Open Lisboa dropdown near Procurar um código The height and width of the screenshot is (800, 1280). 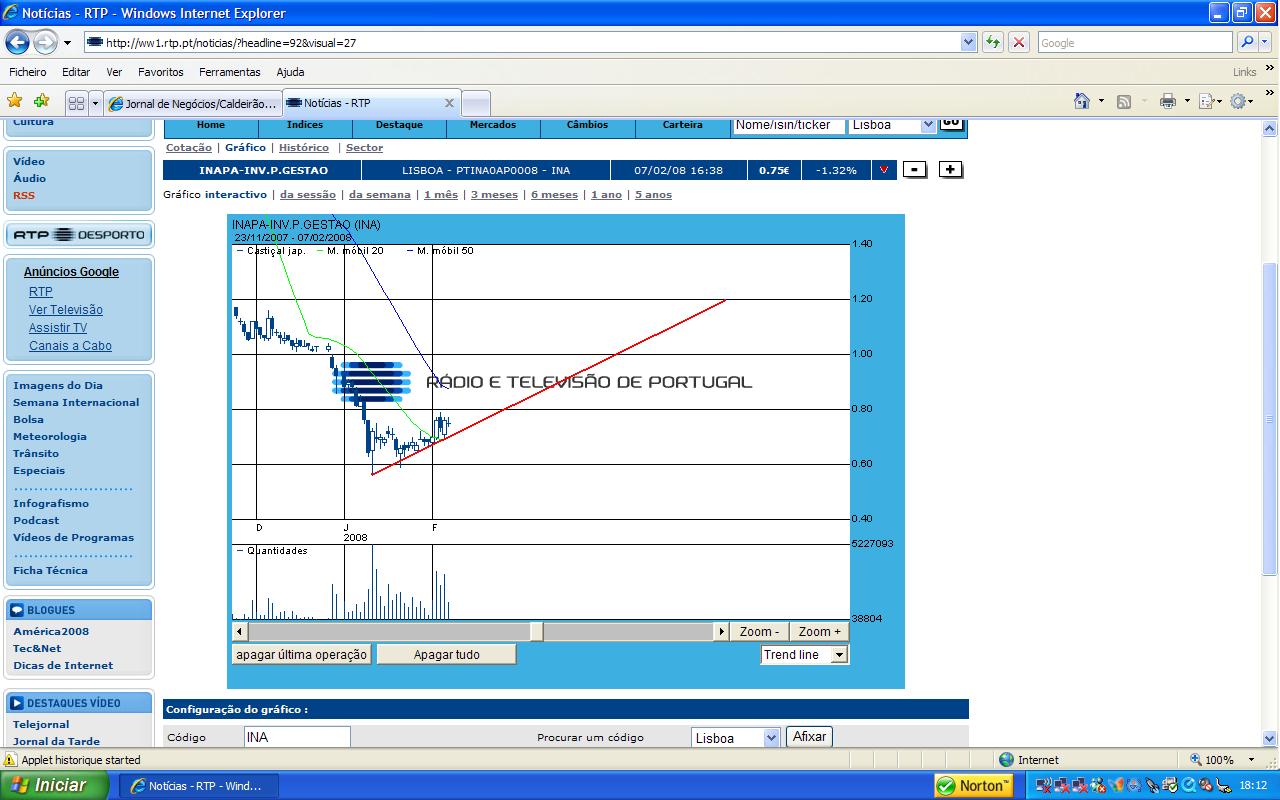pos(771,738)
